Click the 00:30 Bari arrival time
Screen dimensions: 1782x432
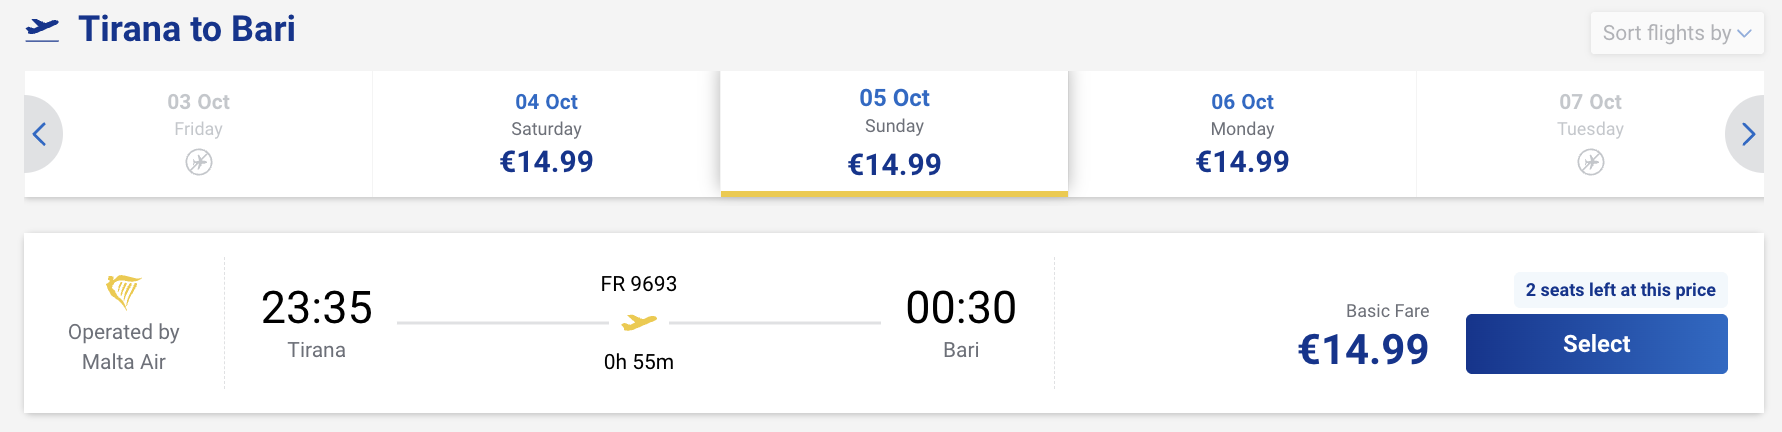pyautogui.click(x=961, y=307)
